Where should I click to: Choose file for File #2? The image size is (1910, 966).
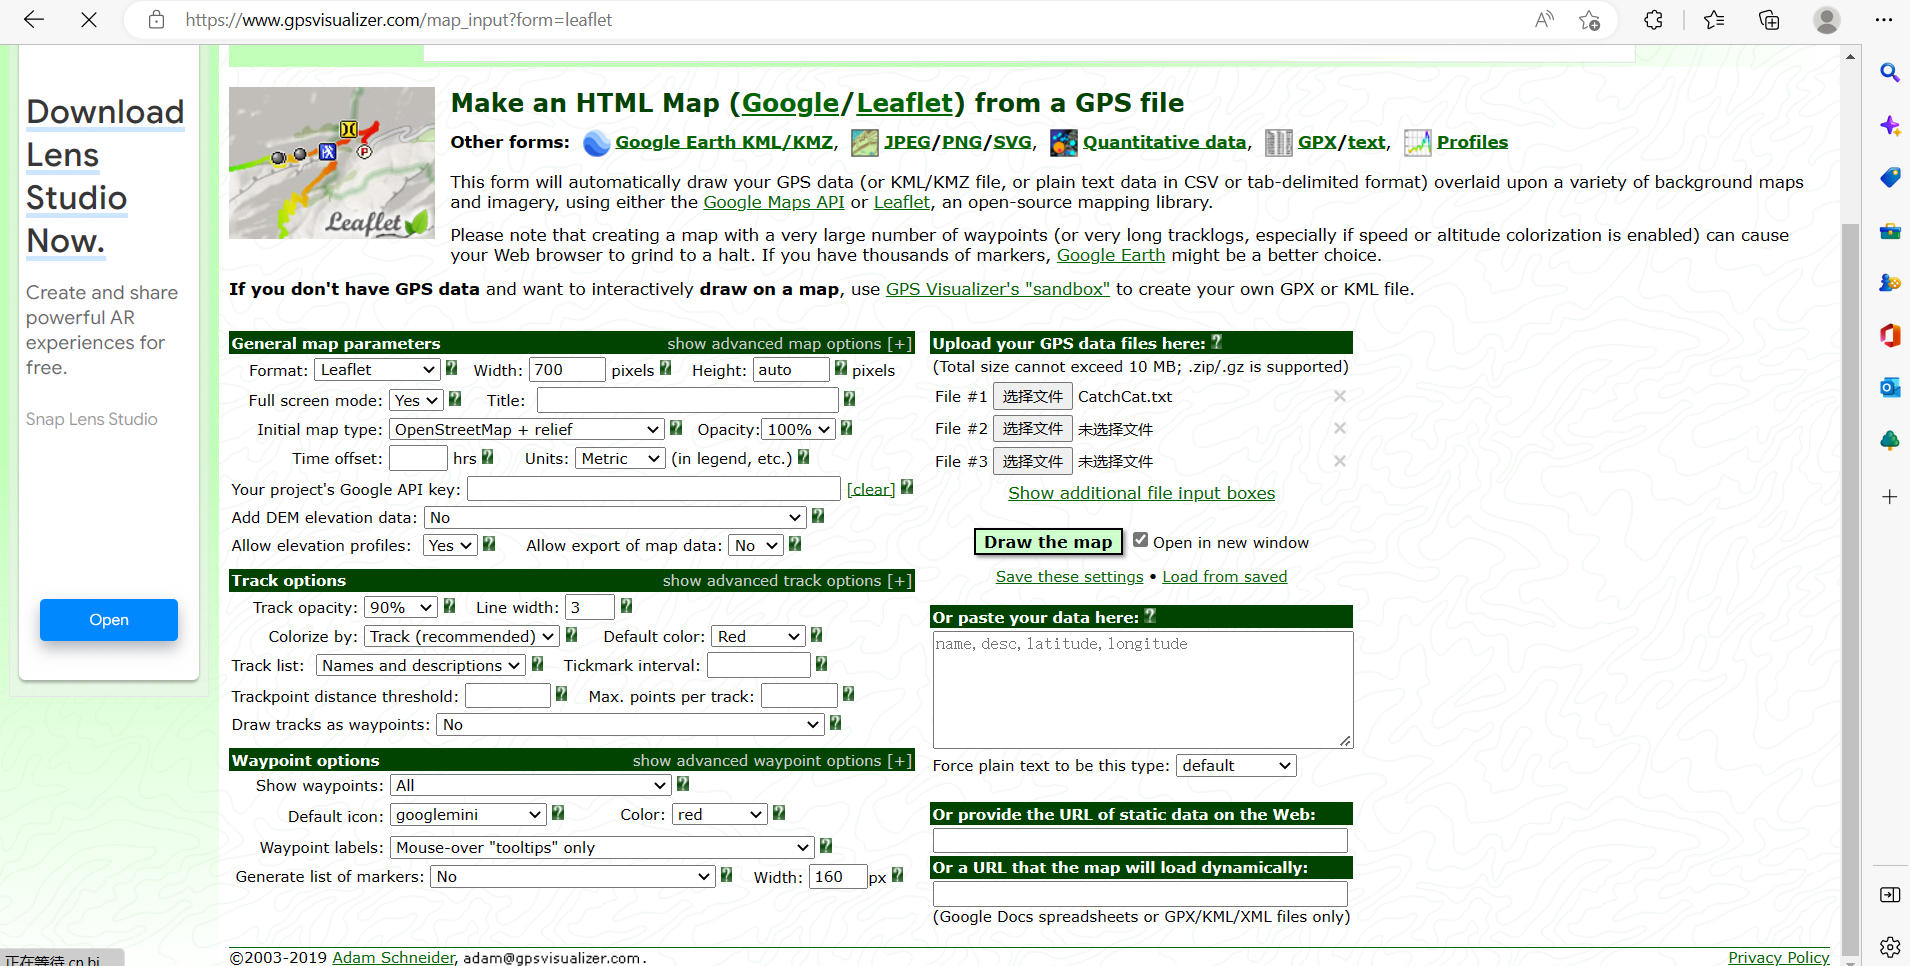[x=1033, y=429]
